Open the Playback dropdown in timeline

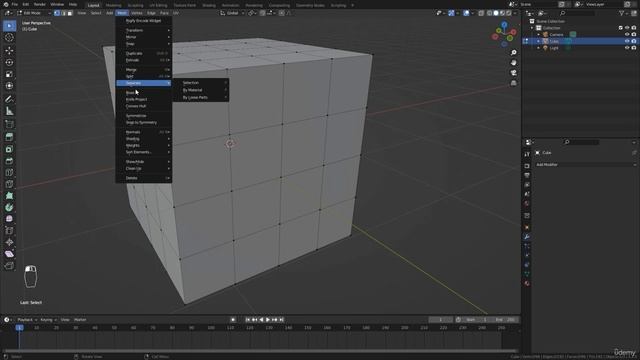(x=27, y=320)
